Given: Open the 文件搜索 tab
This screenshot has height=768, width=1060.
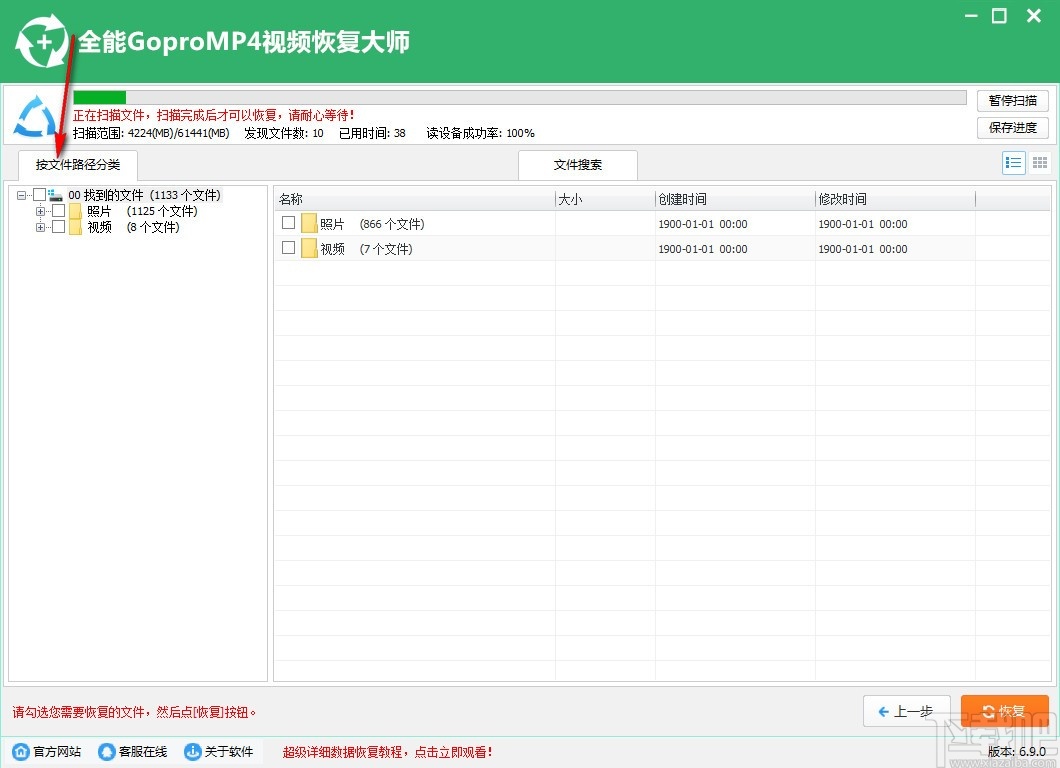Looking at the screenshot, I should click(x=578, y=165).
